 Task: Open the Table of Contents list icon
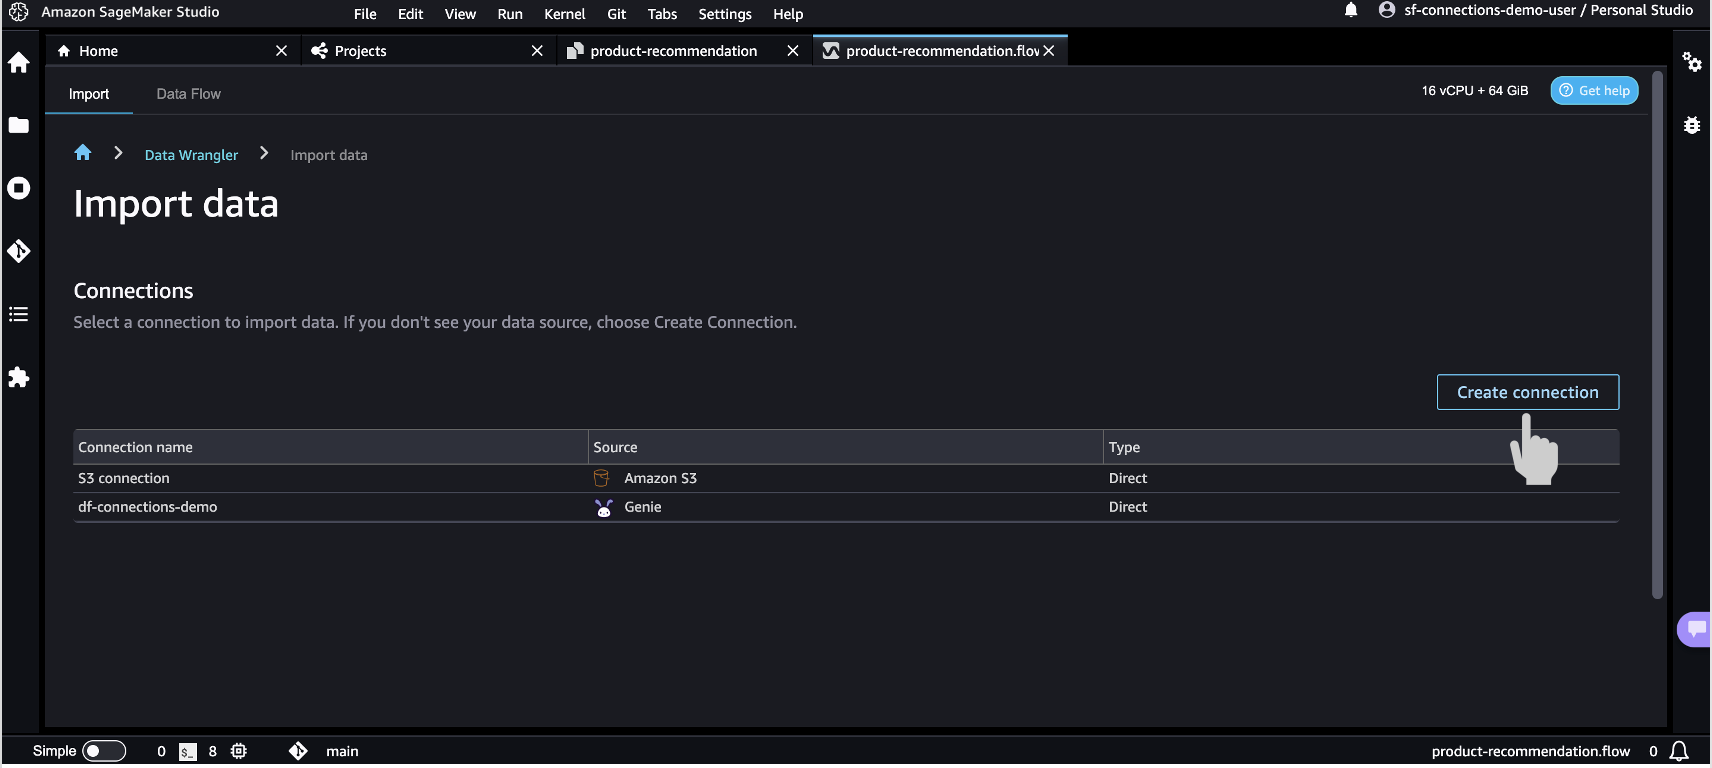coord(18,314)
